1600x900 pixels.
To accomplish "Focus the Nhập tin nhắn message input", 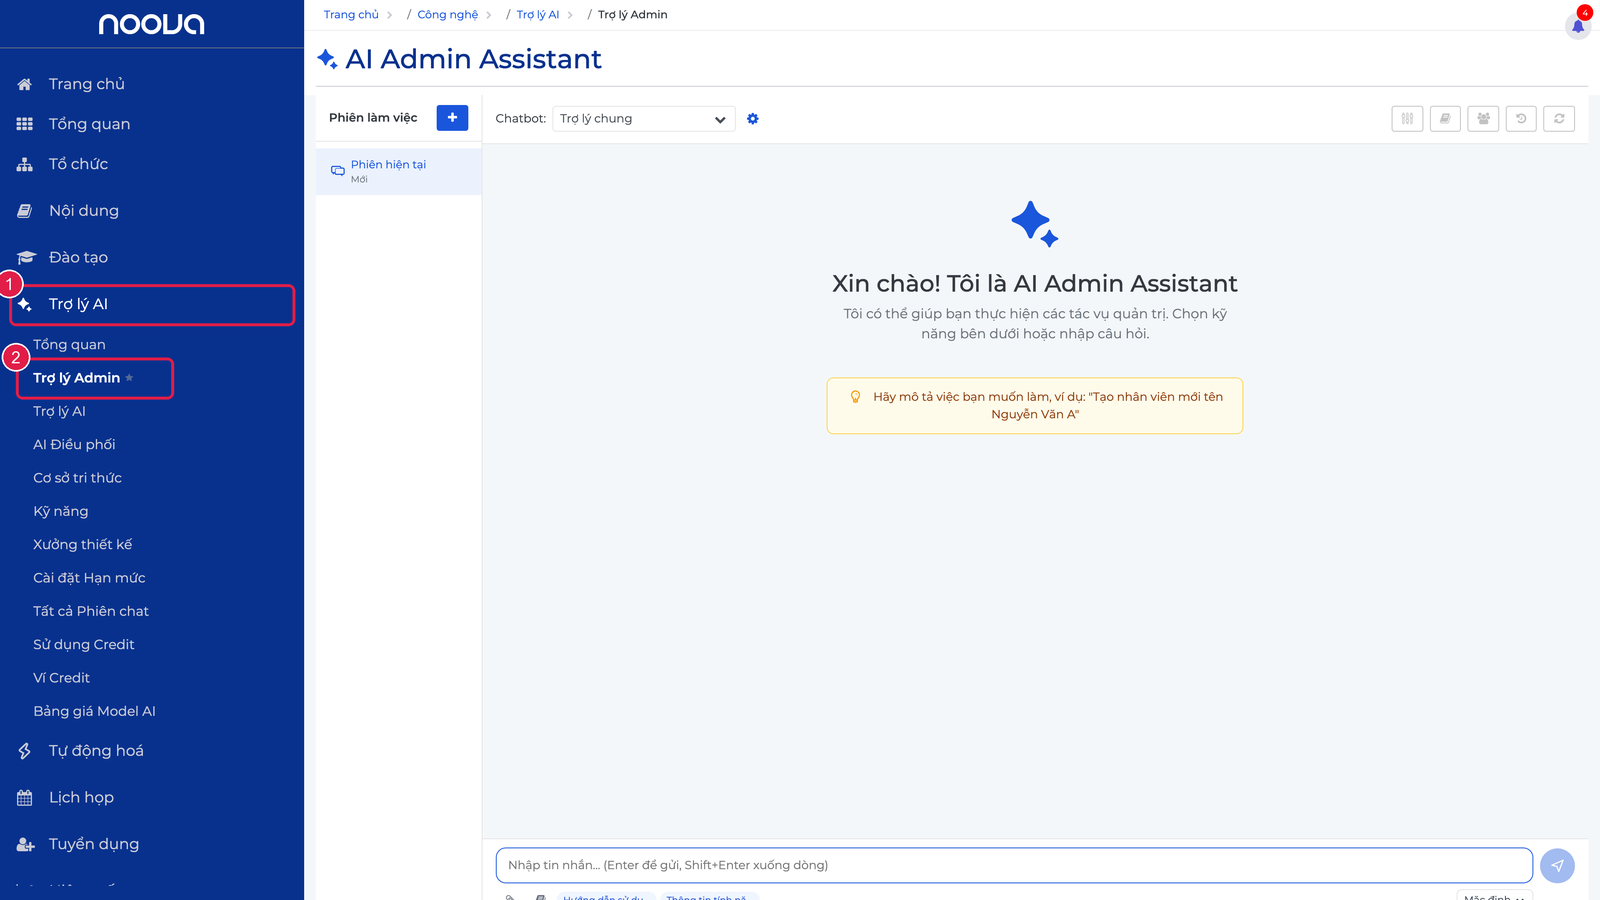I will pyautogui.click(x=1014, y=866).
